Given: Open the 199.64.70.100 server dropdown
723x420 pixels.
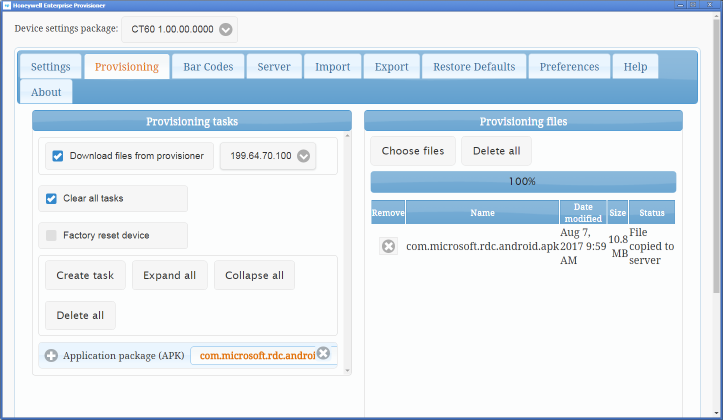Looking at the screenshot, I should click(268, 156).
